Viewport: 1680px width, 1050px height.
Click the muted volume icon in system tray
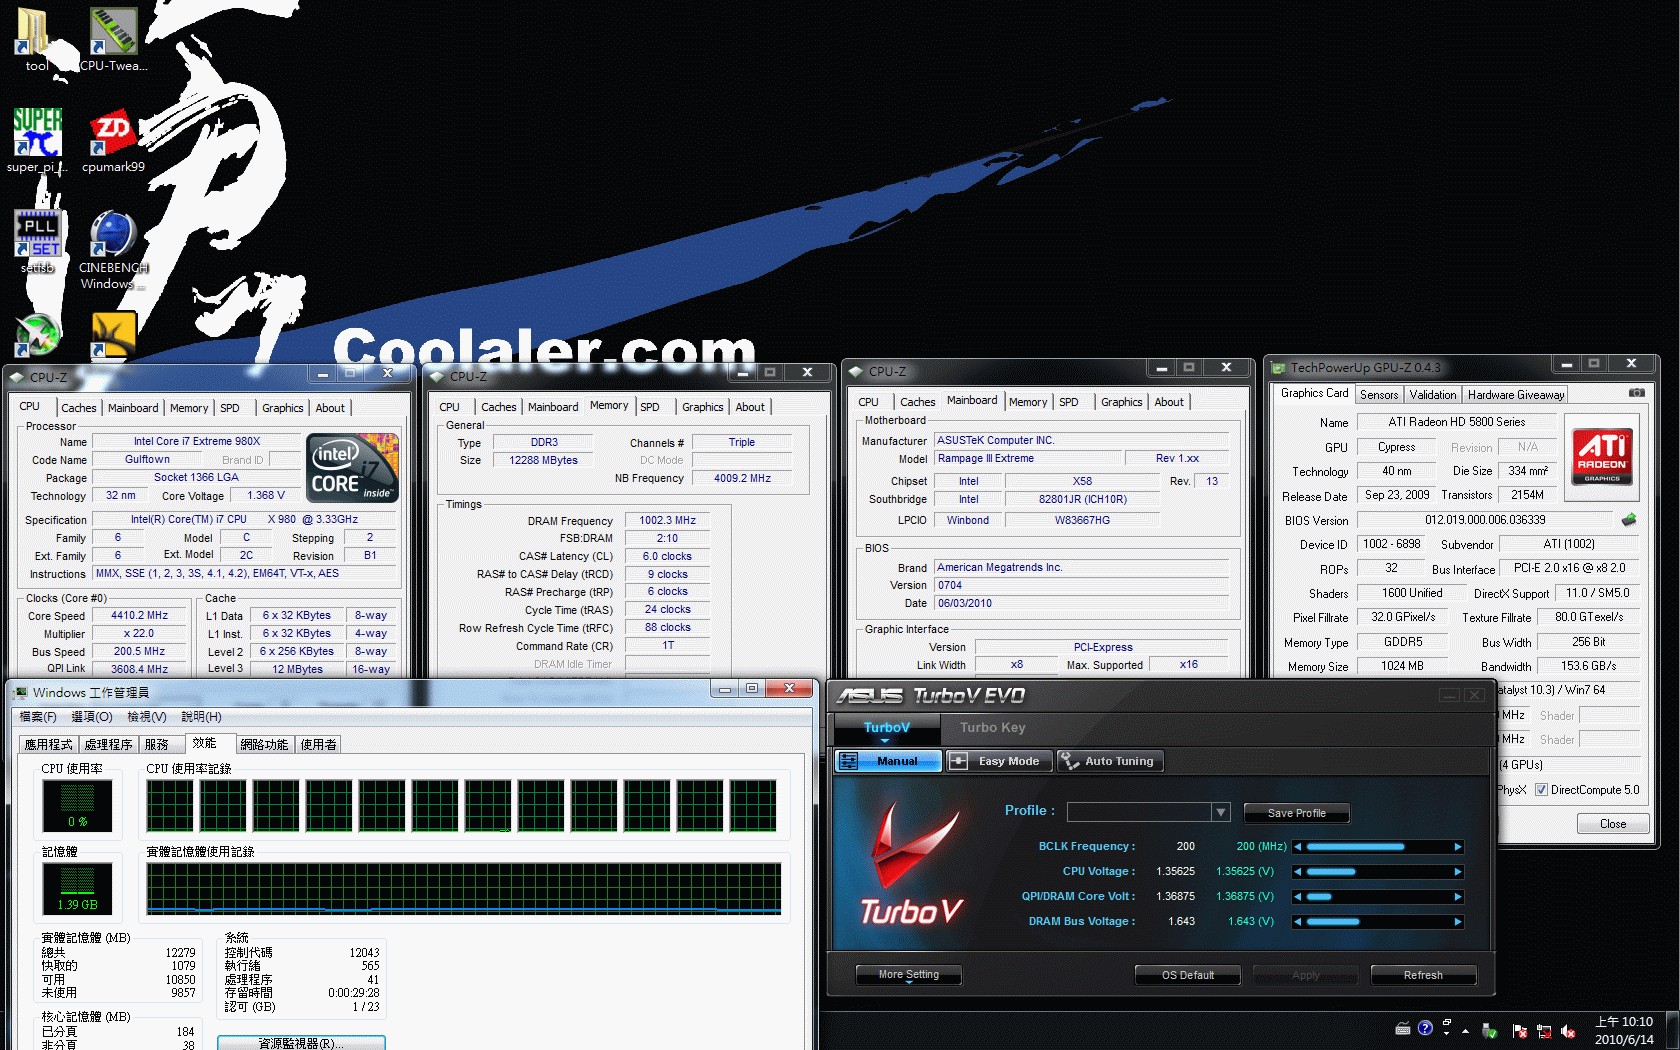1568,1031
